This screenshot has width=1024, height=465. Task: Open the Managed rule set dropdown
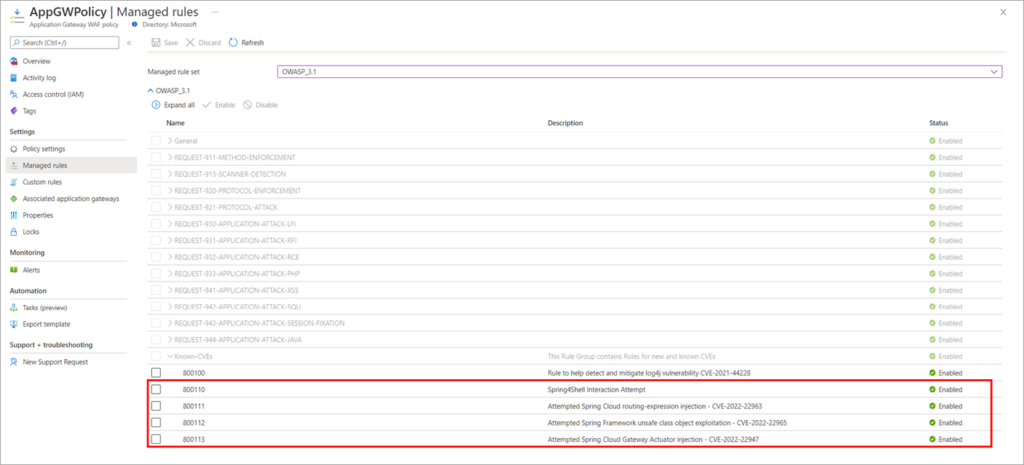tap(639, 71)
